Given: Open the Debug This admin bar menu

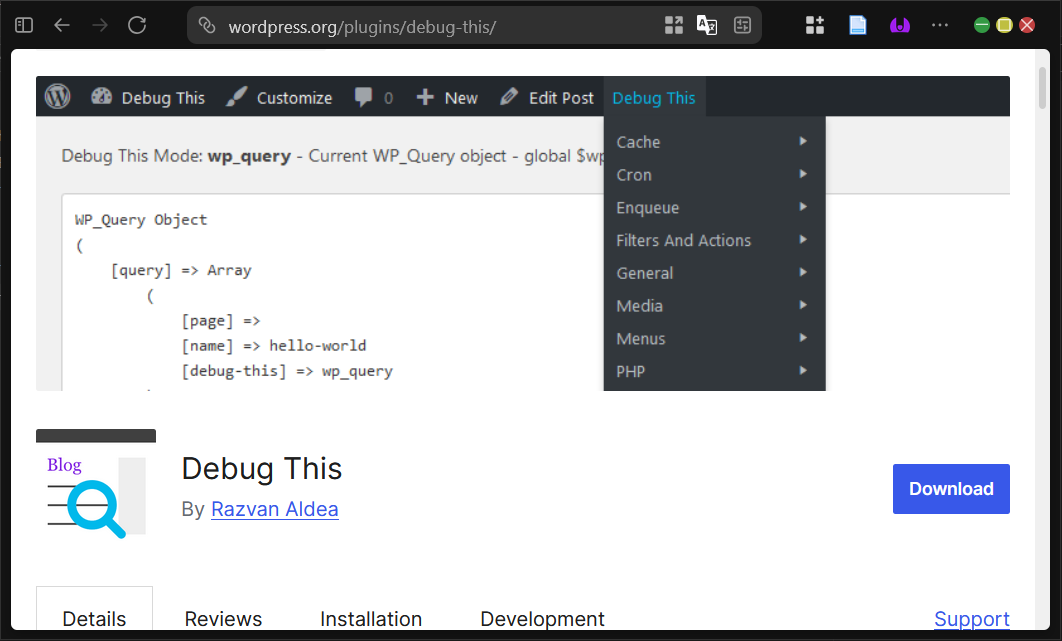Looking at the screenshot, I should point(654,98).
